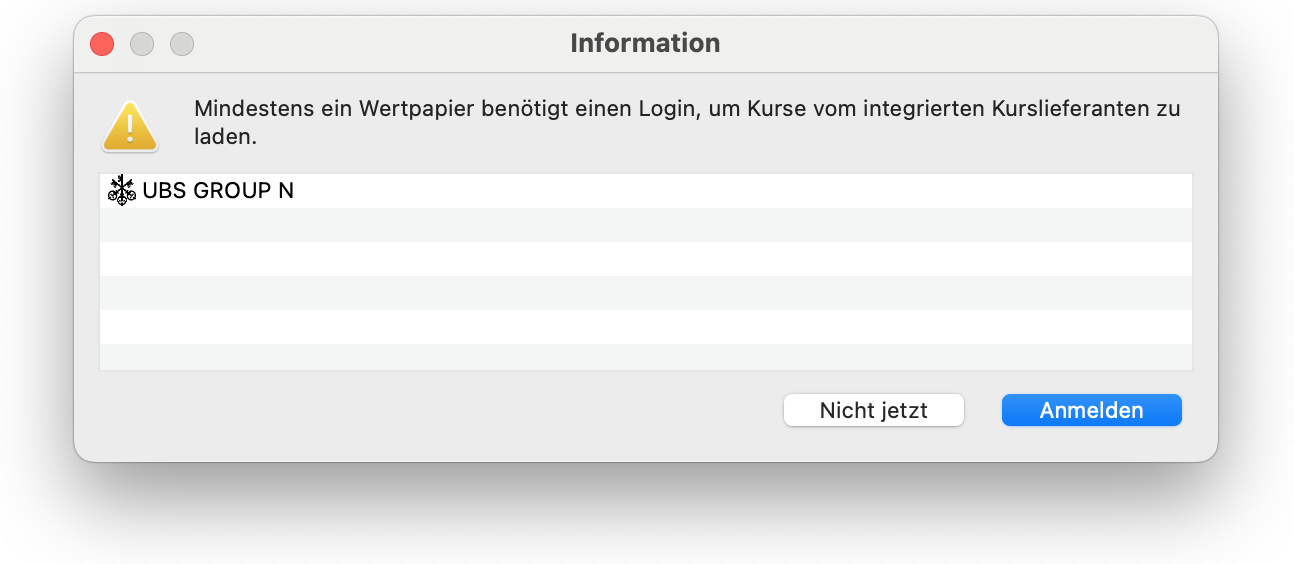Select the empty second row in list
Image resolution: width=1294 pixels, height=564 pixels.
[645, 225]
